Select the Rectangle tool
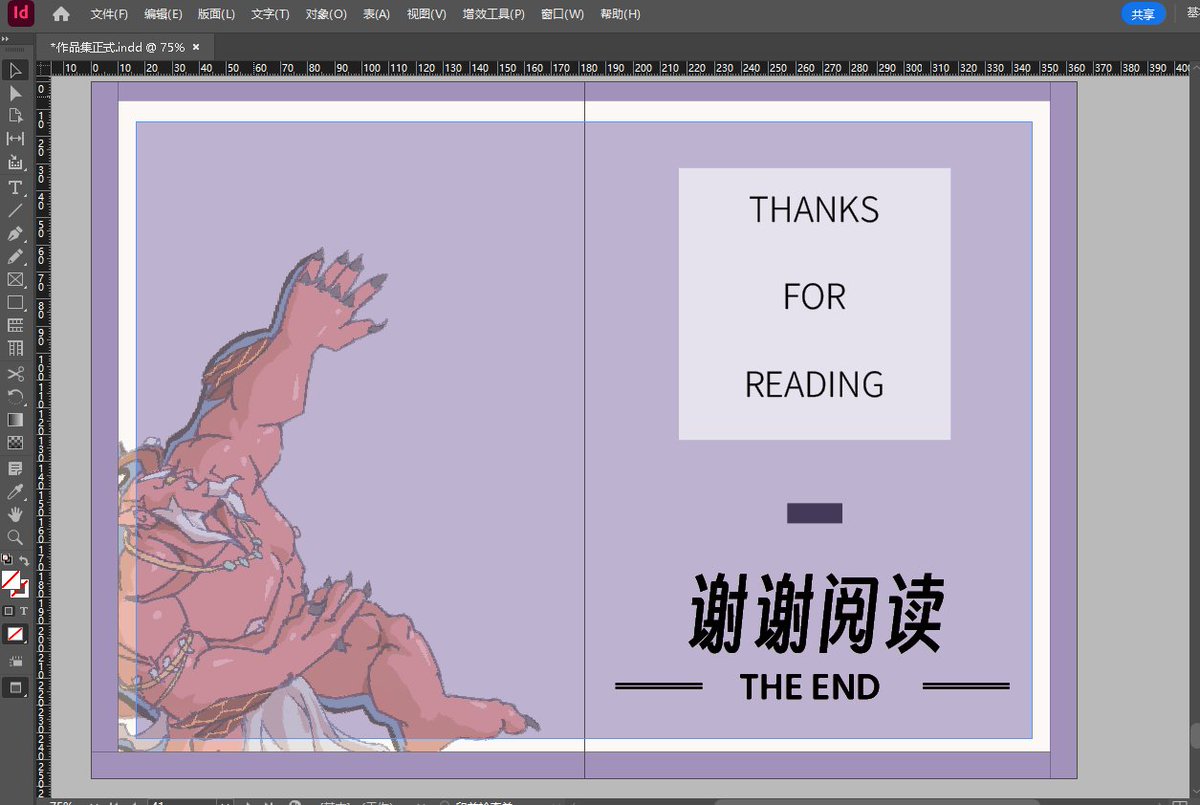 click(15, 302)
